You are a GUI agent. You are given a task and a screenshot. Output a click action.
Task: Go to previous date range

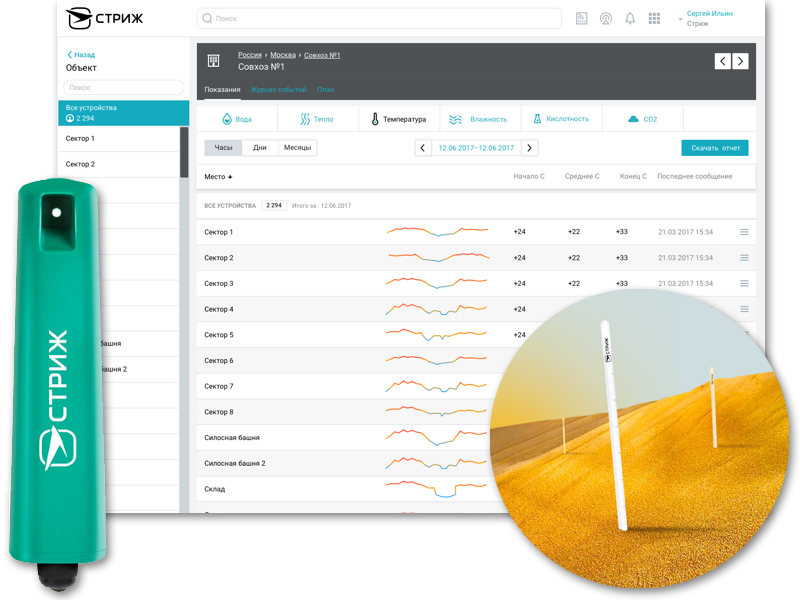[x=422, y=148]
